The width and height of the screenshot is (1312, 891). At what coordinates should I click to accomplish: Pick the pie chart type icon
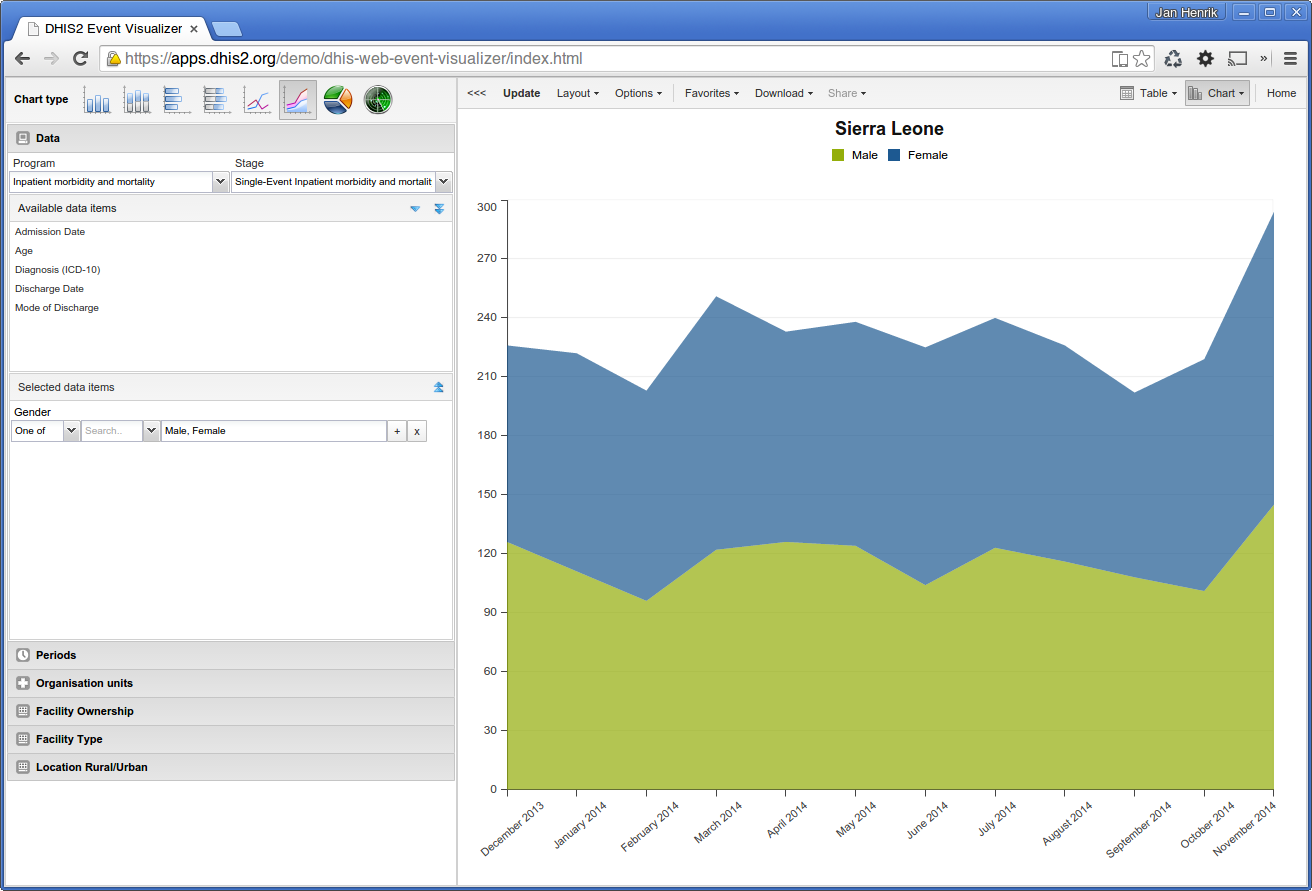(x=338, y=100)
